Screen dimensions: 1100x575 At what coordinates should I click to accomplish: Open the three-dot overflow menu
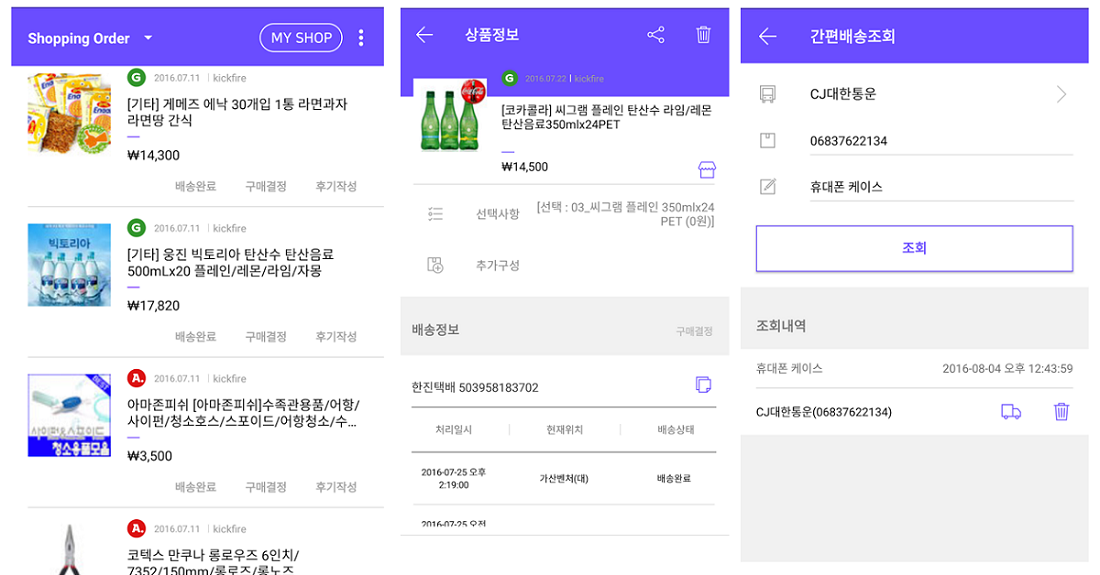click(x=361, y=38)
